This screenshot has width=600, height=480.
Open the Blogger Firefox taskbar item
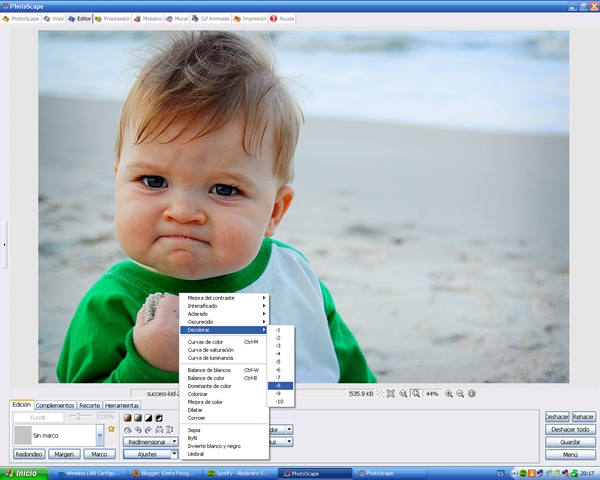[166, 473]
